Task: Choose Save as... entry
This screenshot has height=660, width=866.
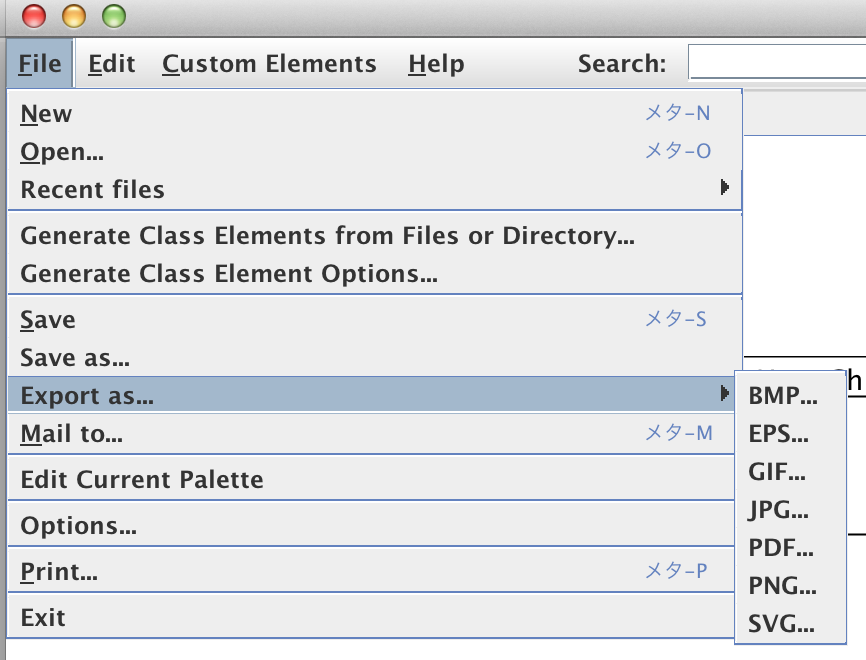Action: coord(374,358)
